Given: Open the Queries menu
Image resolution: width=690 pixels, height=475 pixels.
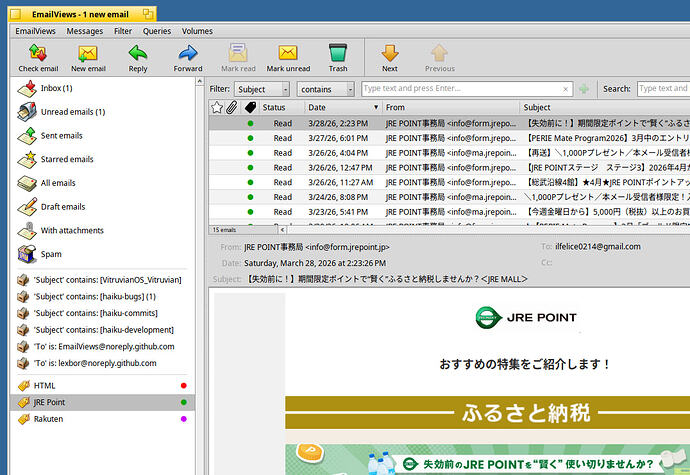Looking at the screenshot, I should click(x=157, y=31).
